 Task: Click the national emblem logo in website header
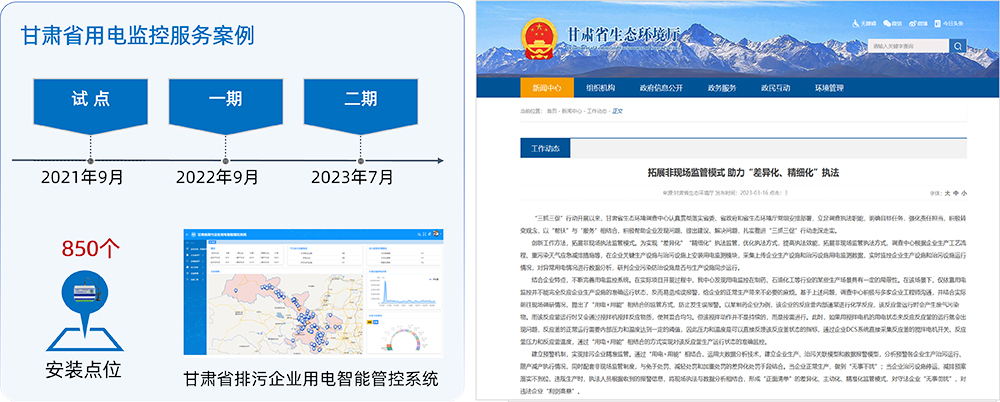(538, 38)
